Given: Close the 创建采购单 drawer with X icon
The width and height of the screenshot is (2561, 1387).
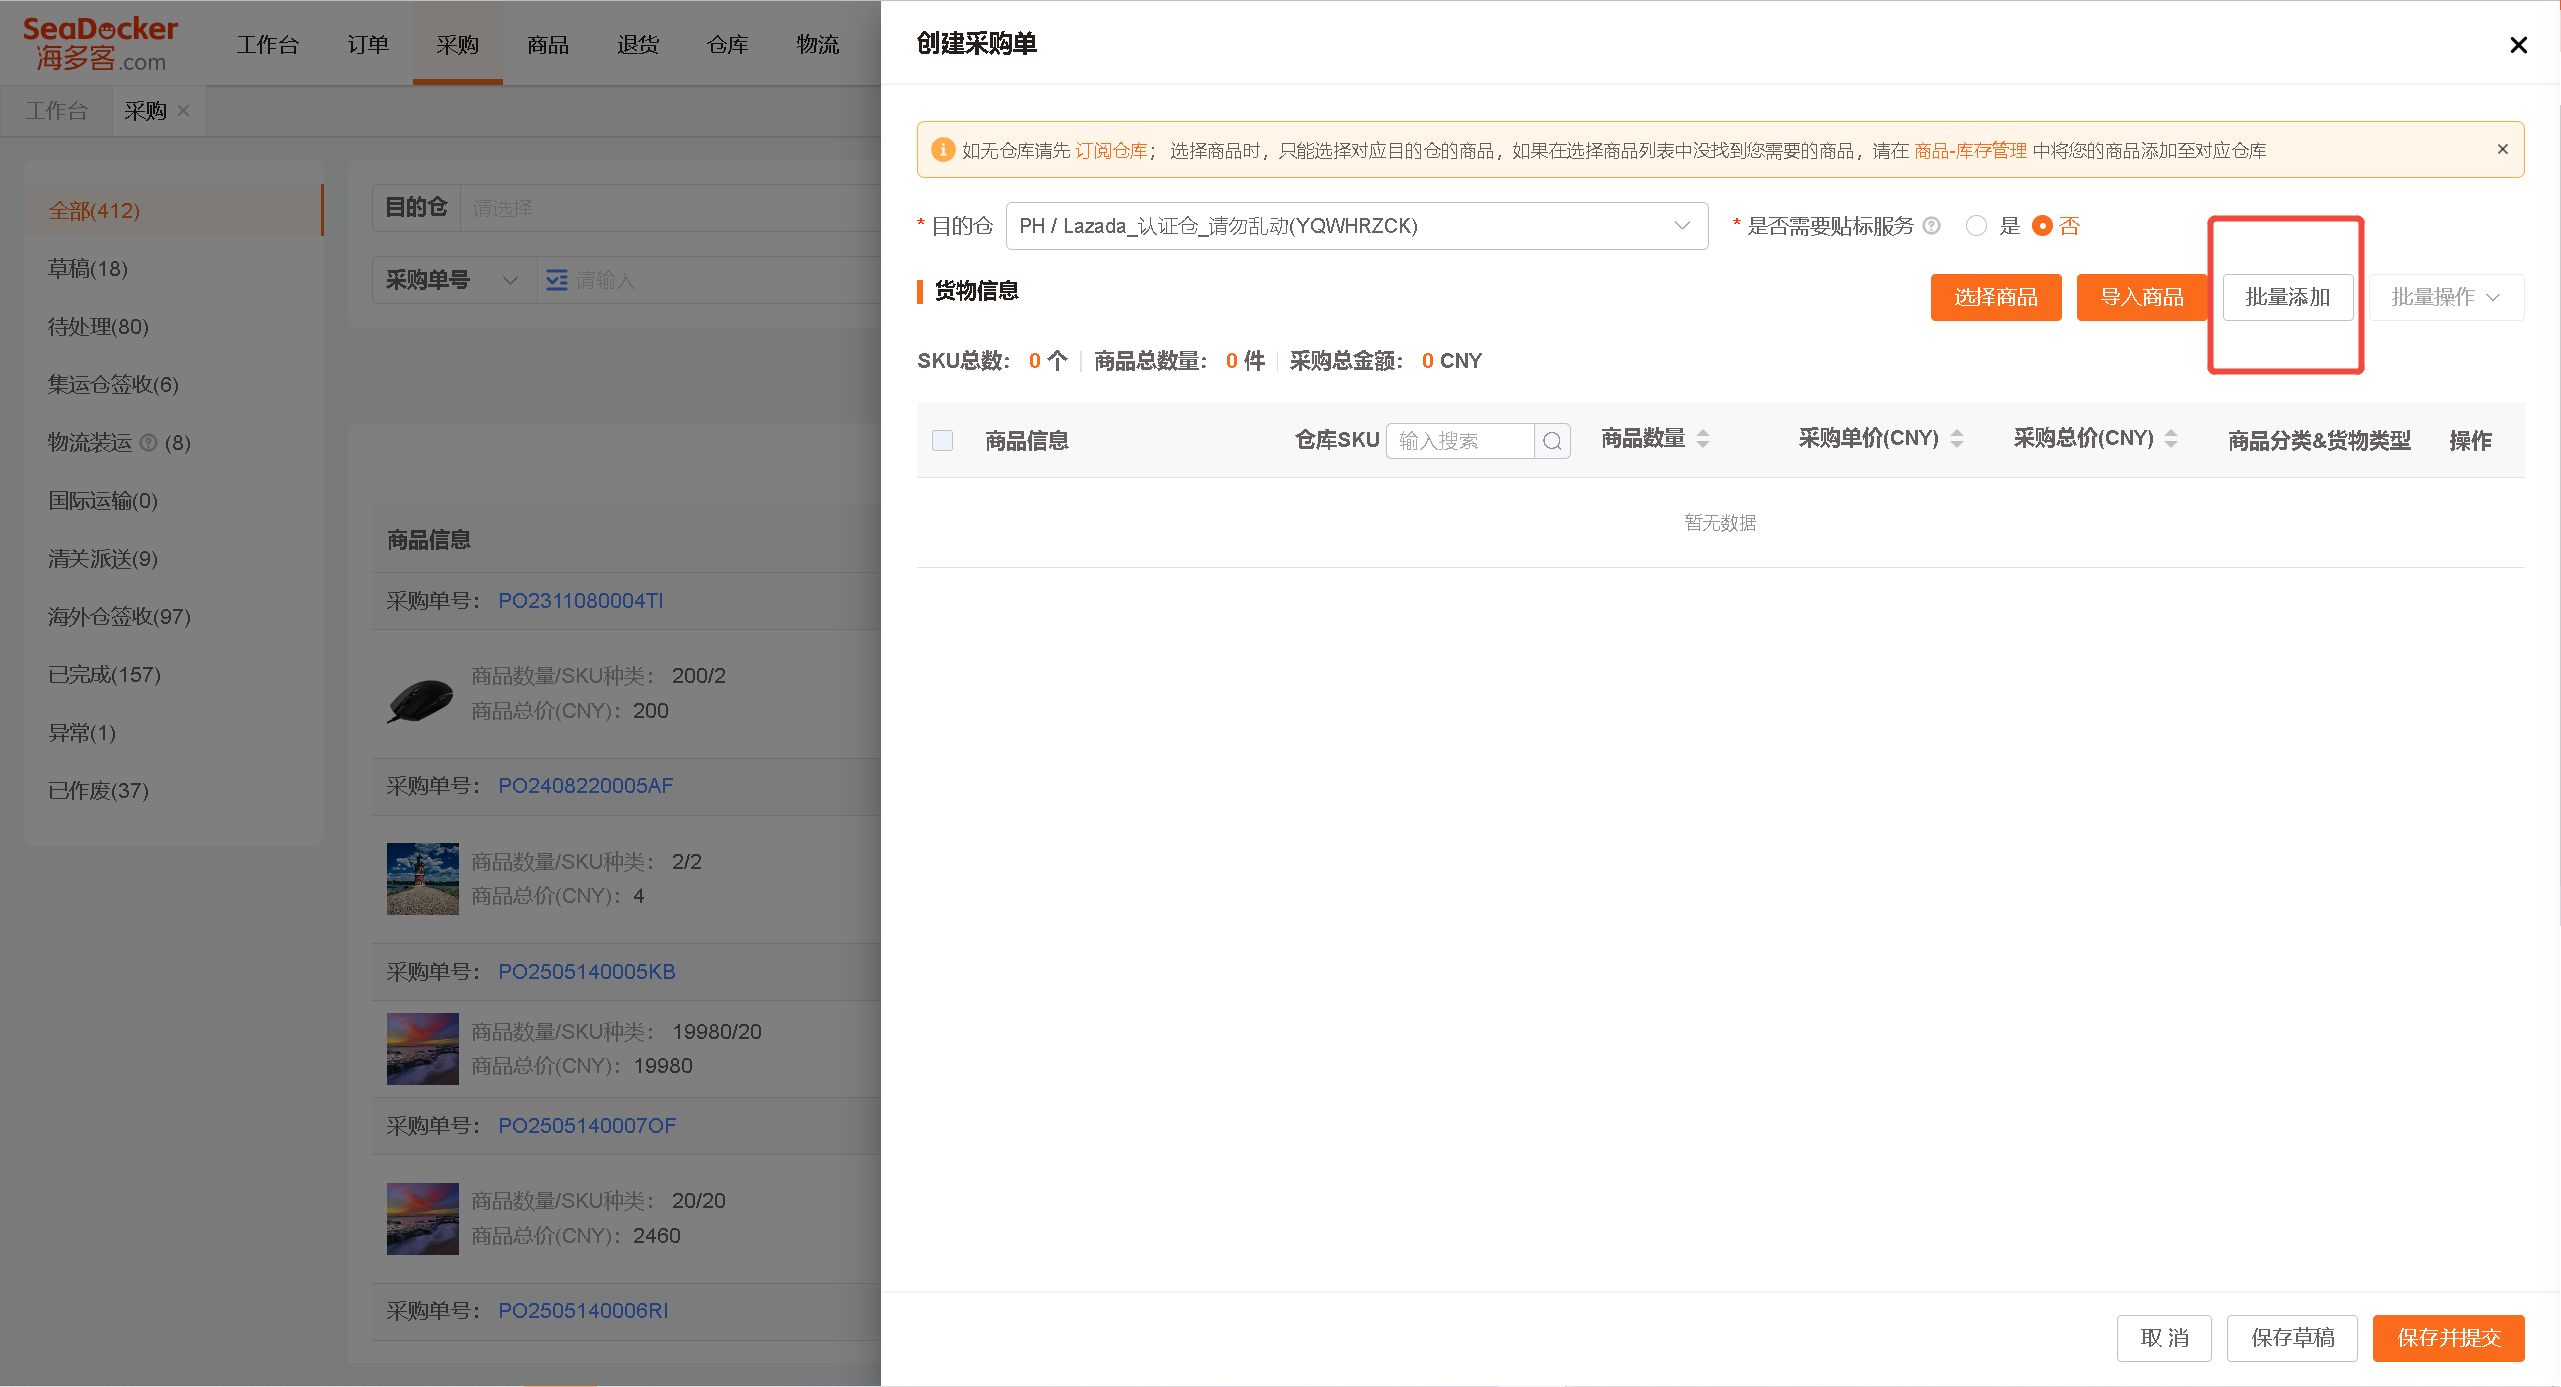Looking at the screenshot, I should coord(2518,45).
